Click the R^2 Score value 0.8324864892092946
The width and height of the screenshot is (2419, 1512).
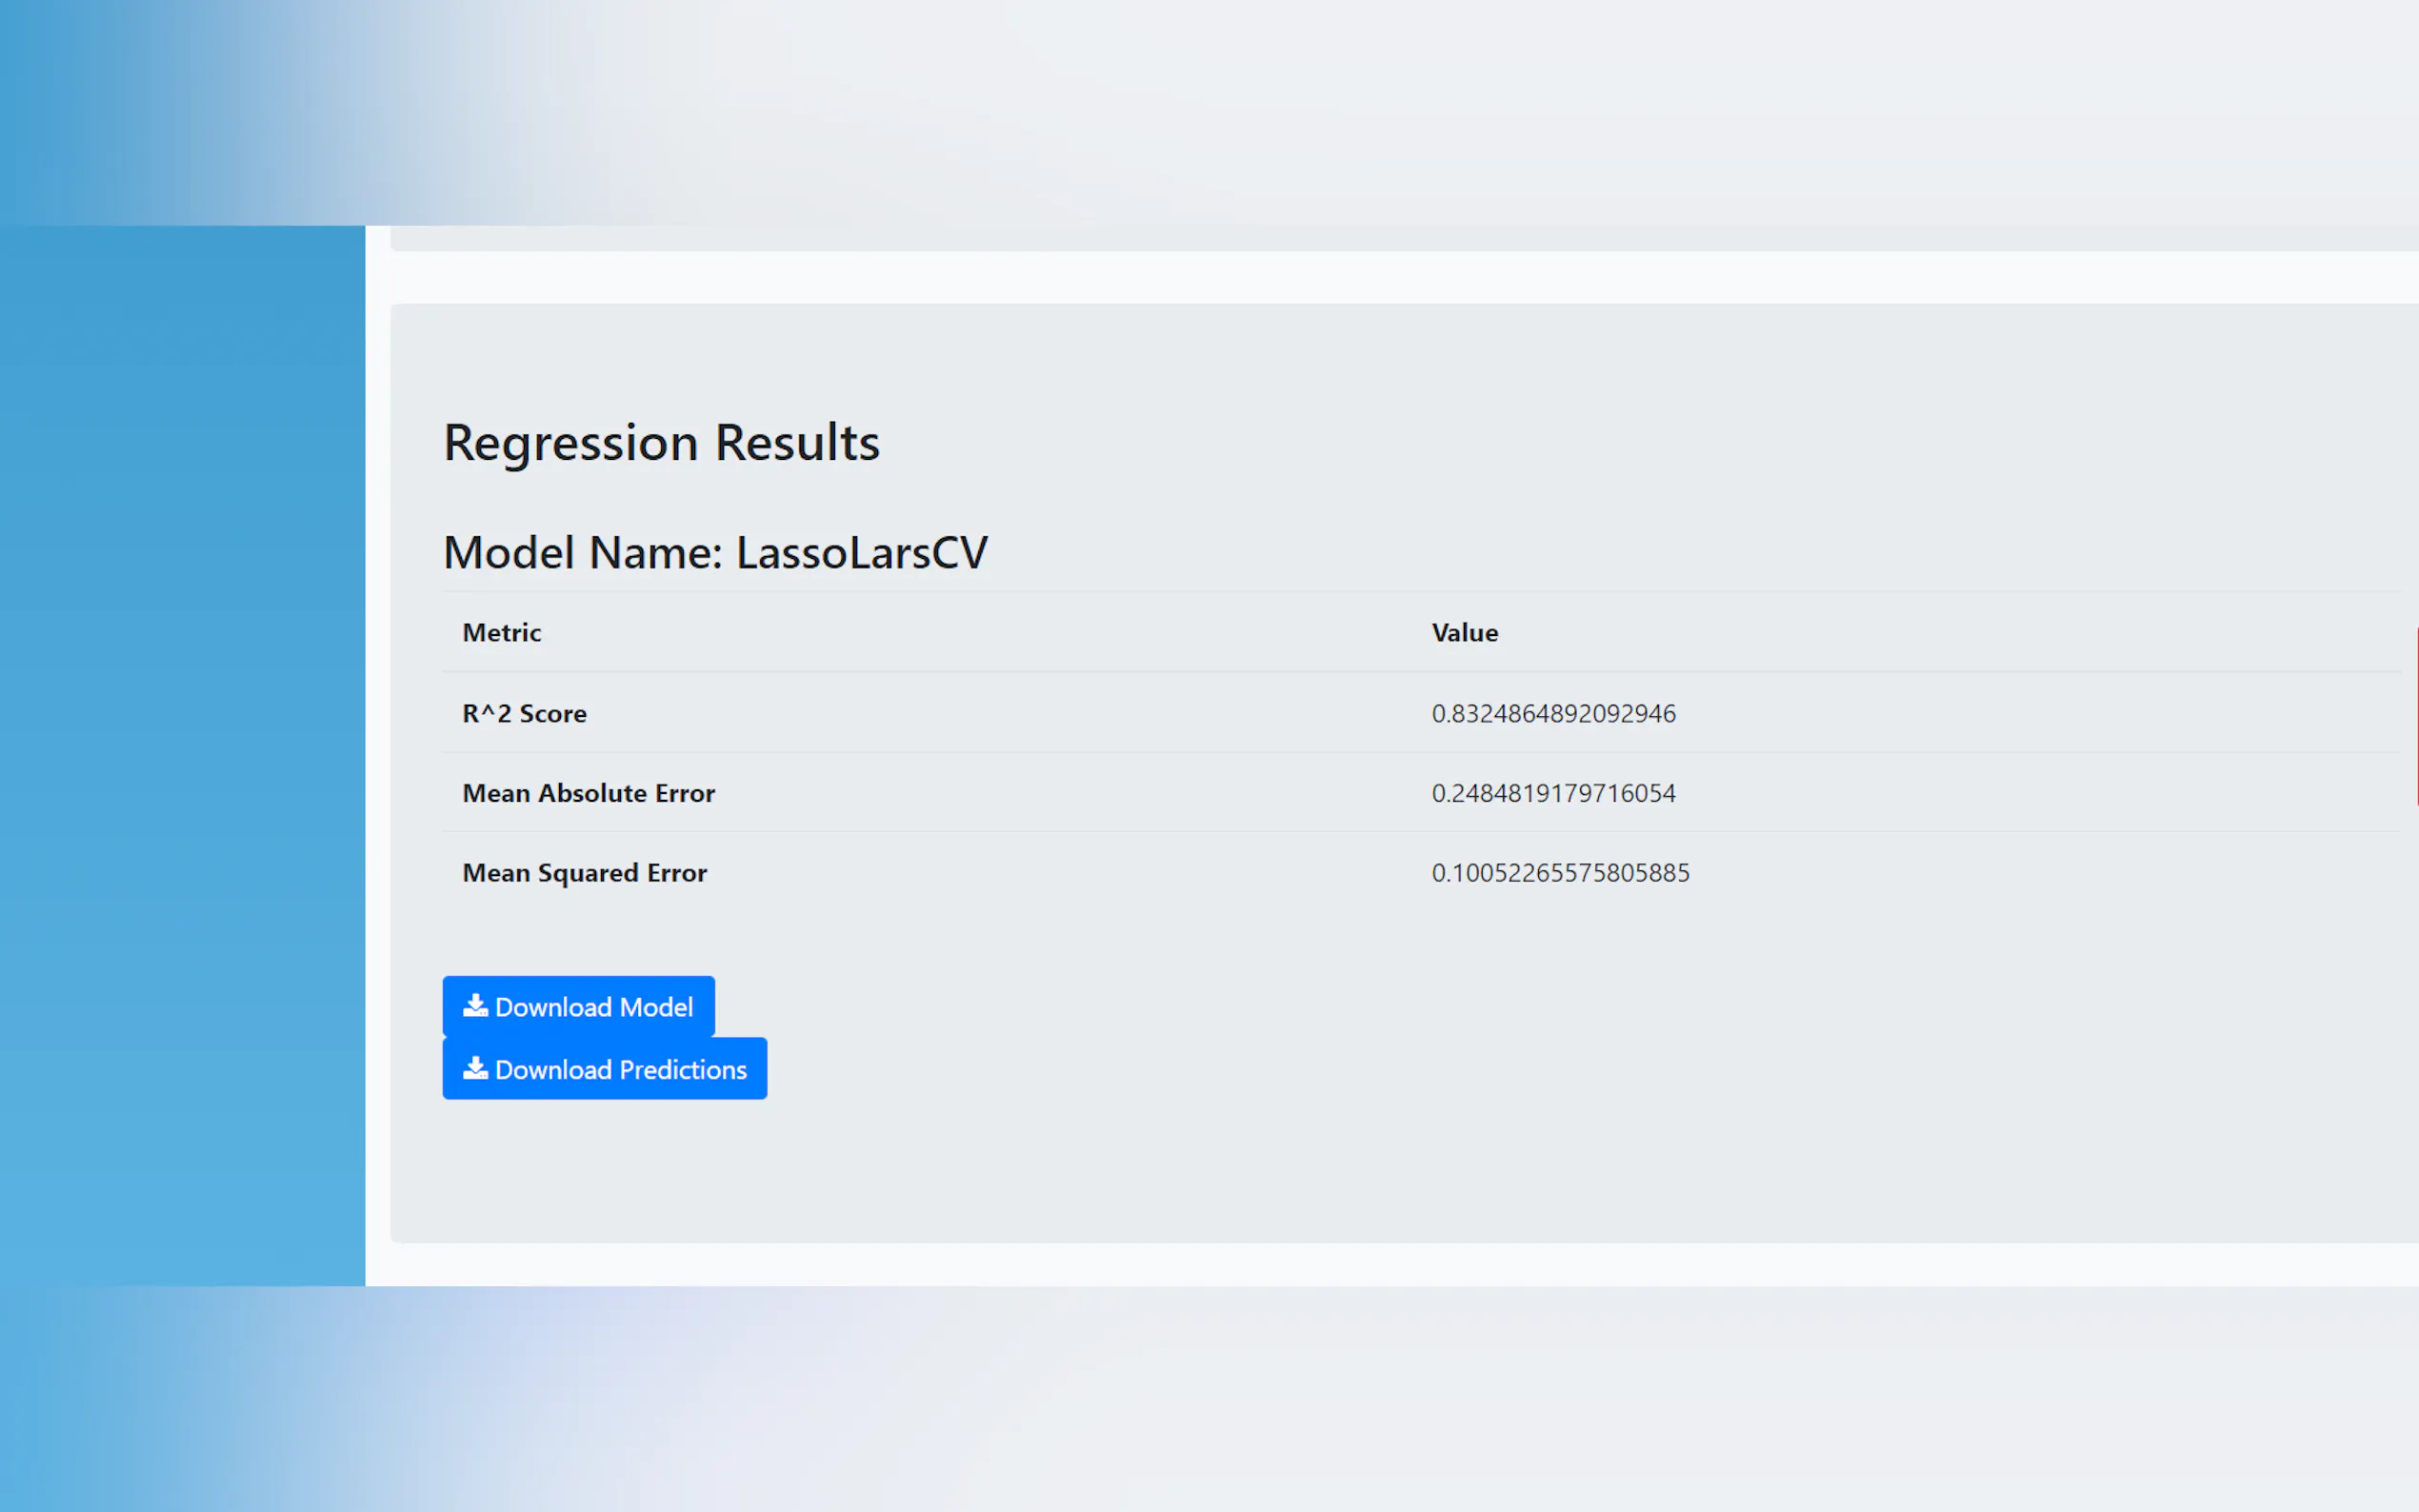1553,713
